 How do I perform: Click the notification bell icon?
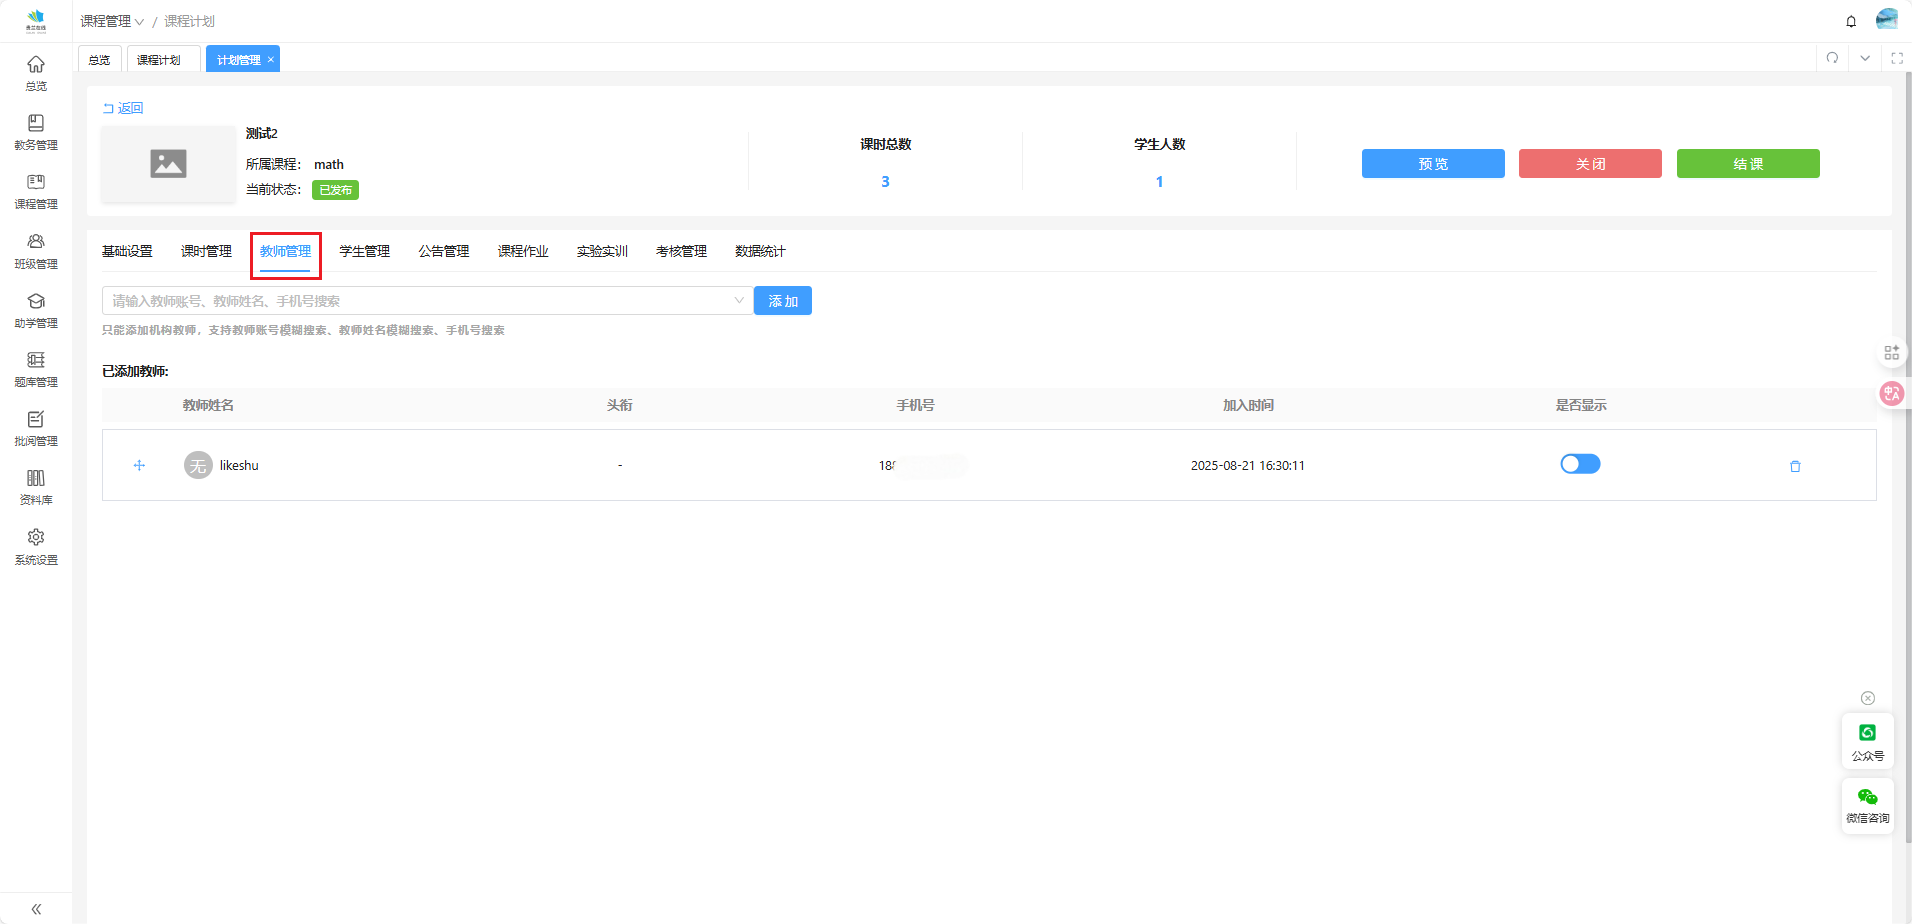tap(1851, 21)
